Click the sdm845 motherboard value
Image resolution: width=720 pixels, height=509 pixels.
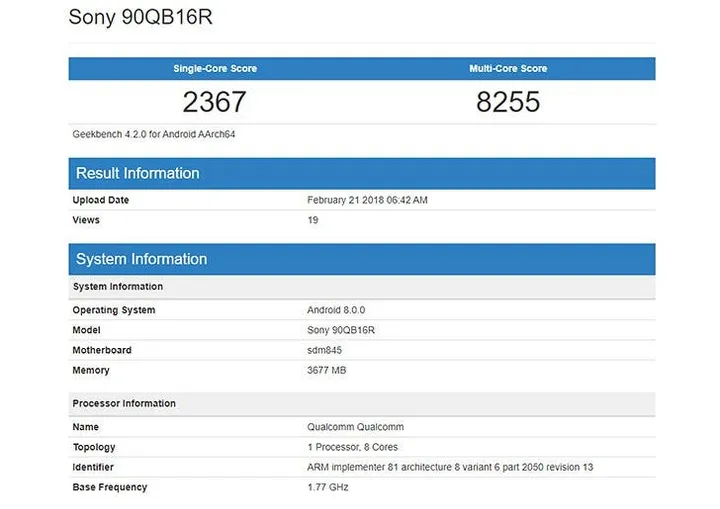point(325,350)
